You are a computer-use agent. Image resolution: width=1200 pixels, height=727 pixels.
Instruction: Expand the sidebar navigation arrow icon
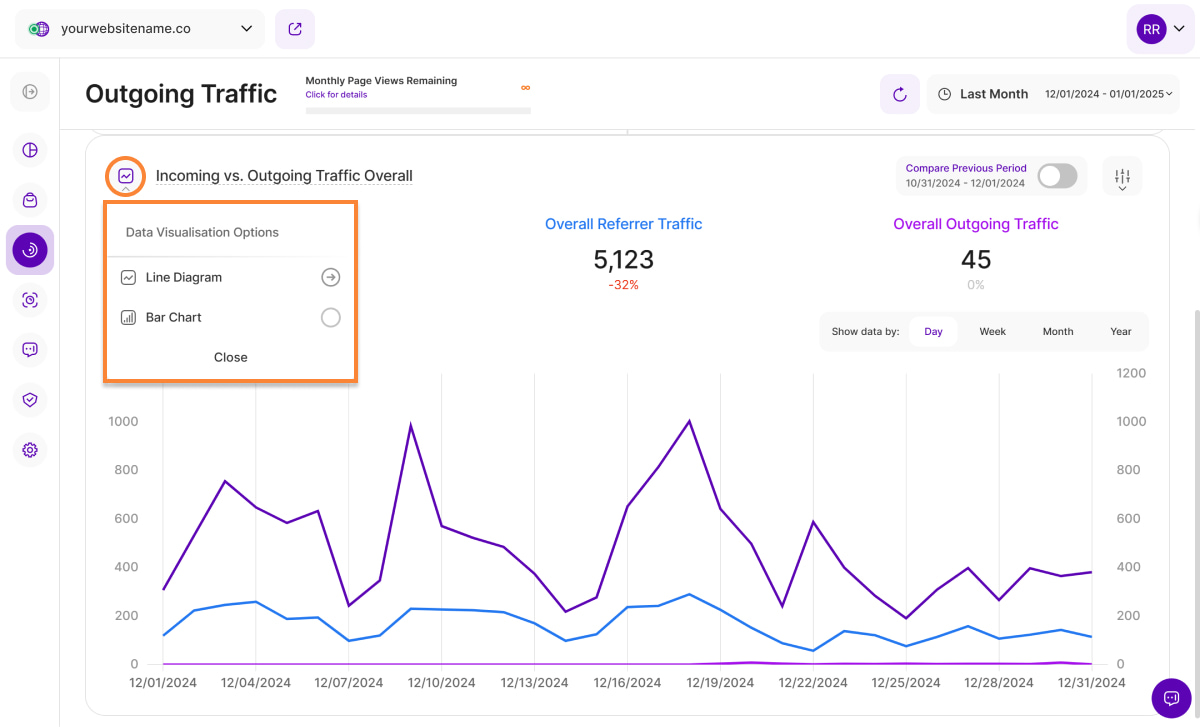30,92
